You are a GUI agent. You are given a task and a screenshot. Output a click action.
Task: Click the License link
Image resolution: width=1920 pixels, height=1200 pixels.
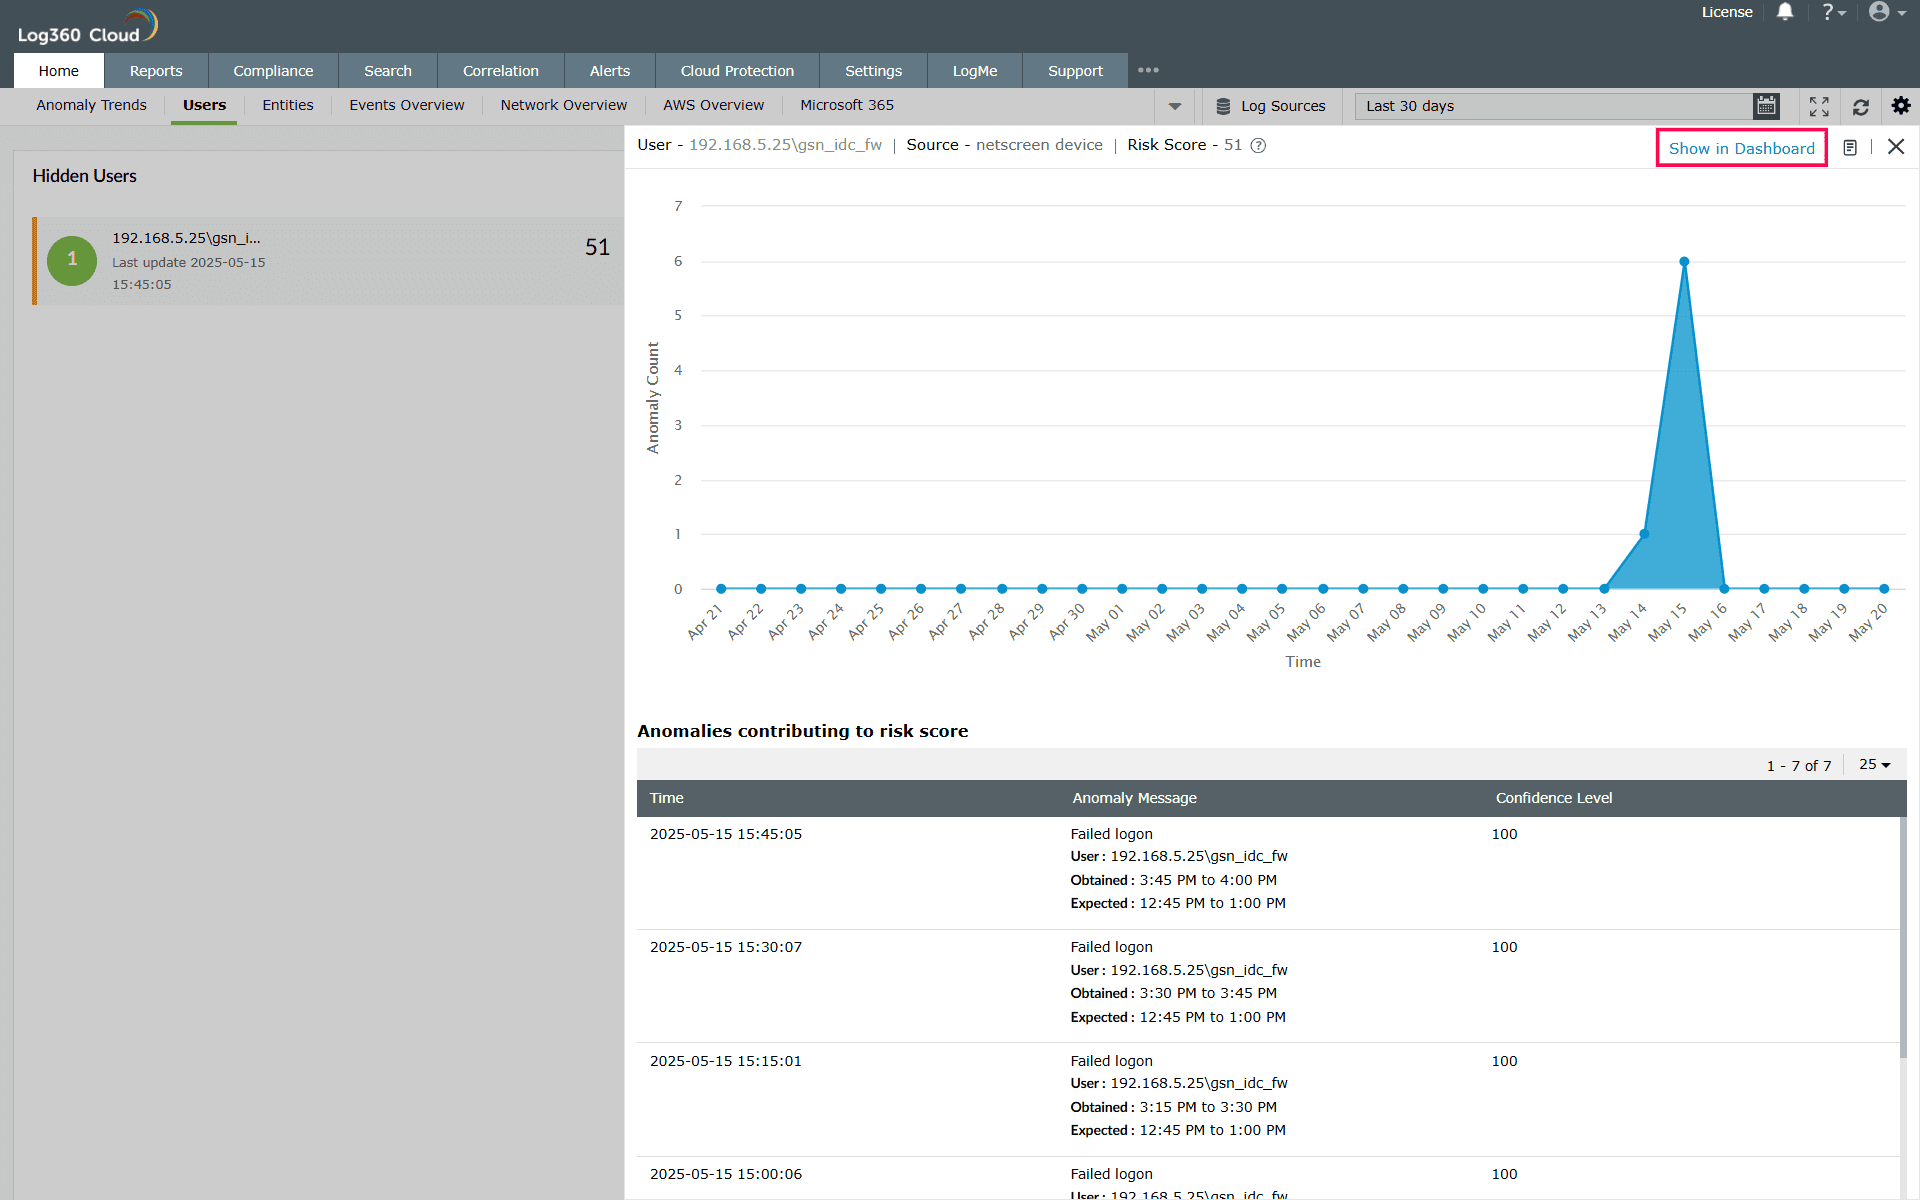1727,12
